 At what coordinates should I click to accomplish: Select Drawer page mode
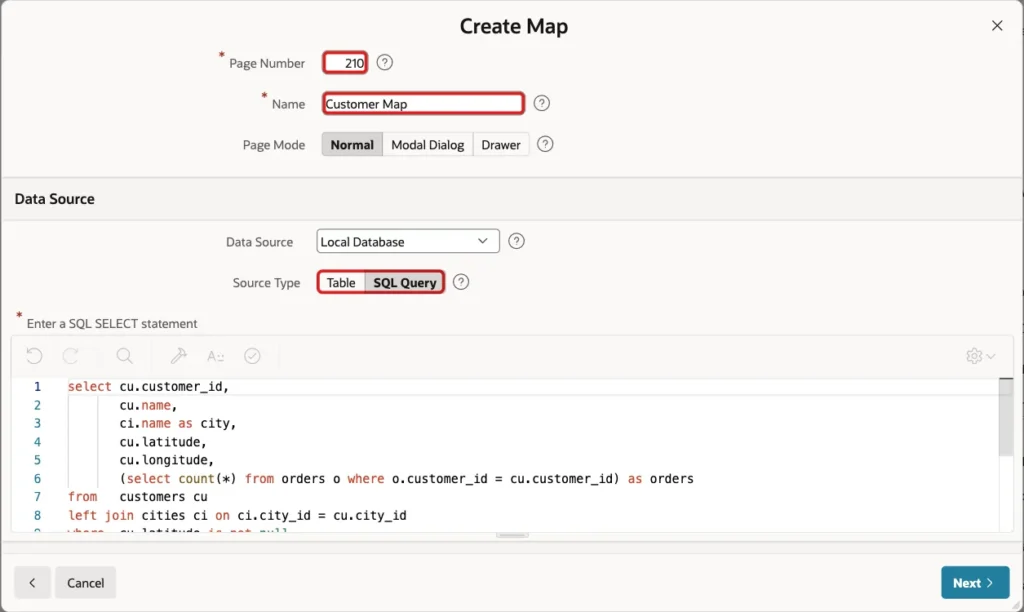click(x=501, y=144)
